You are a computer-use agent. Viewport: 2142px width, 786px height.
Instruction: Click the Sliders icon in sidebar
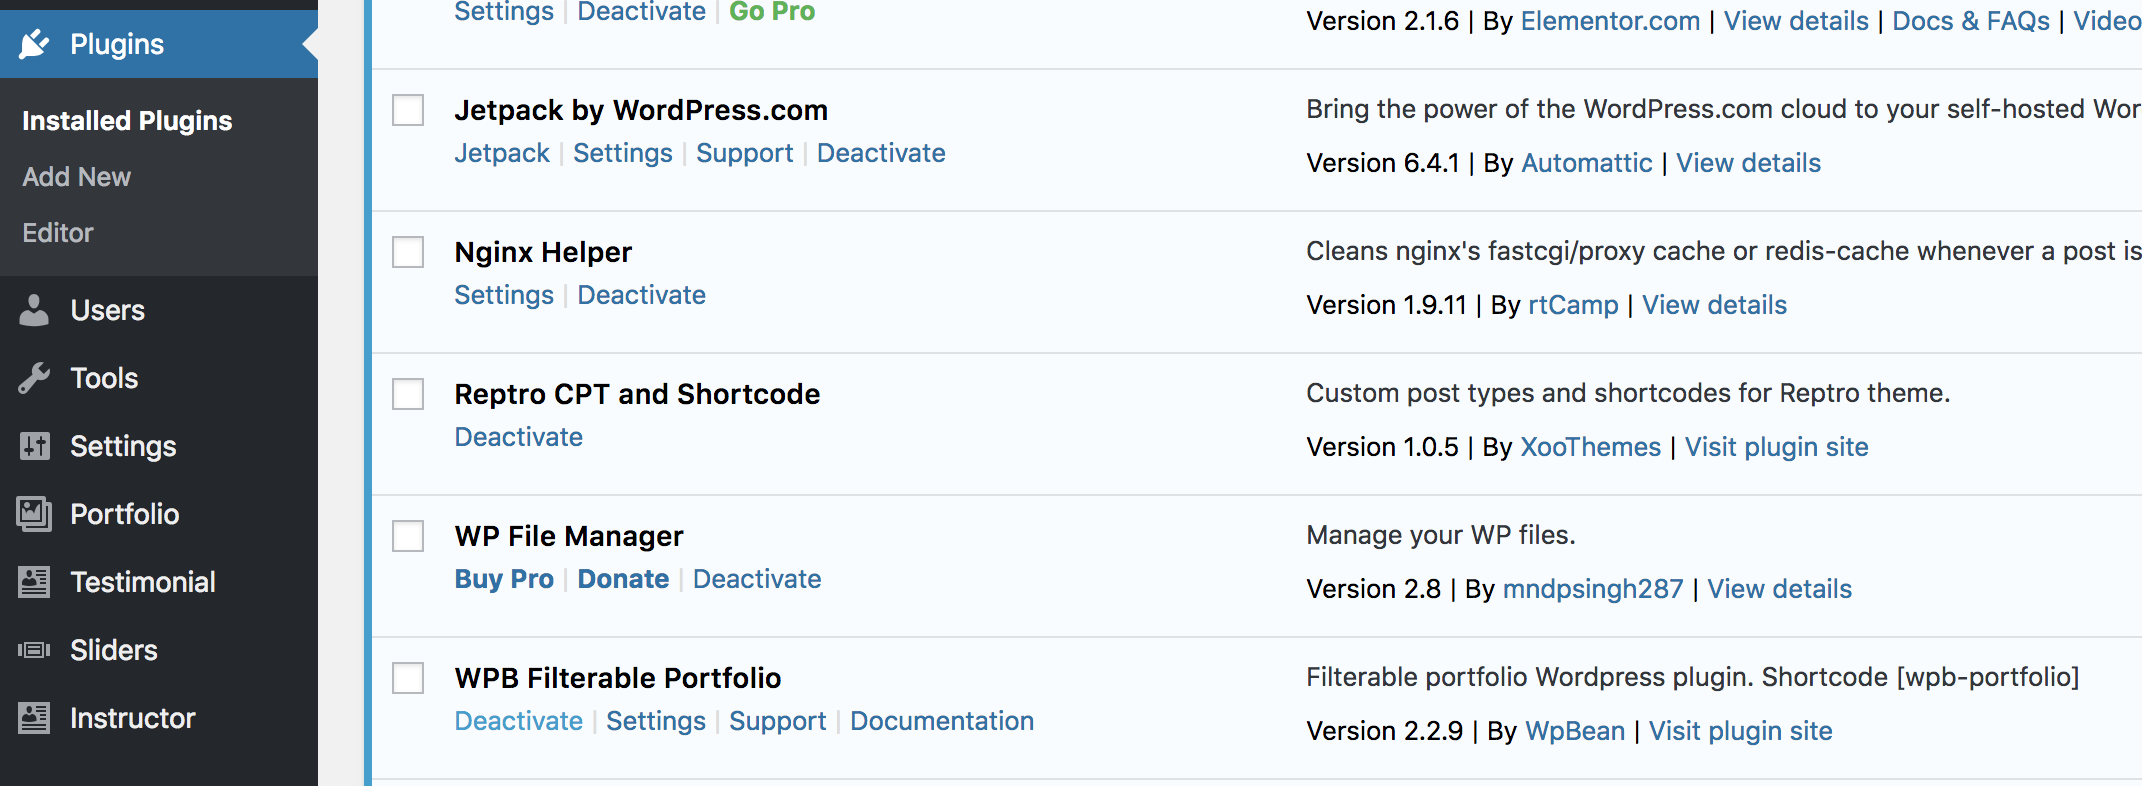[x=34, y=650]
